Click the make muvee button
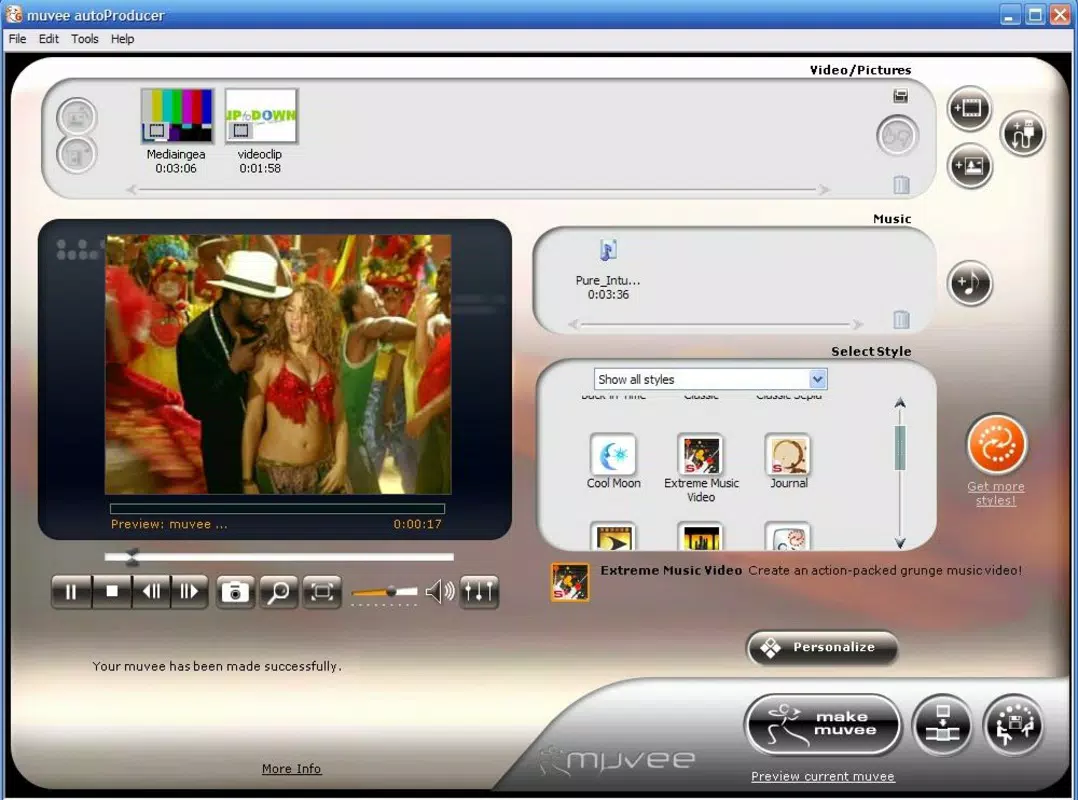 tap(822, 724)
